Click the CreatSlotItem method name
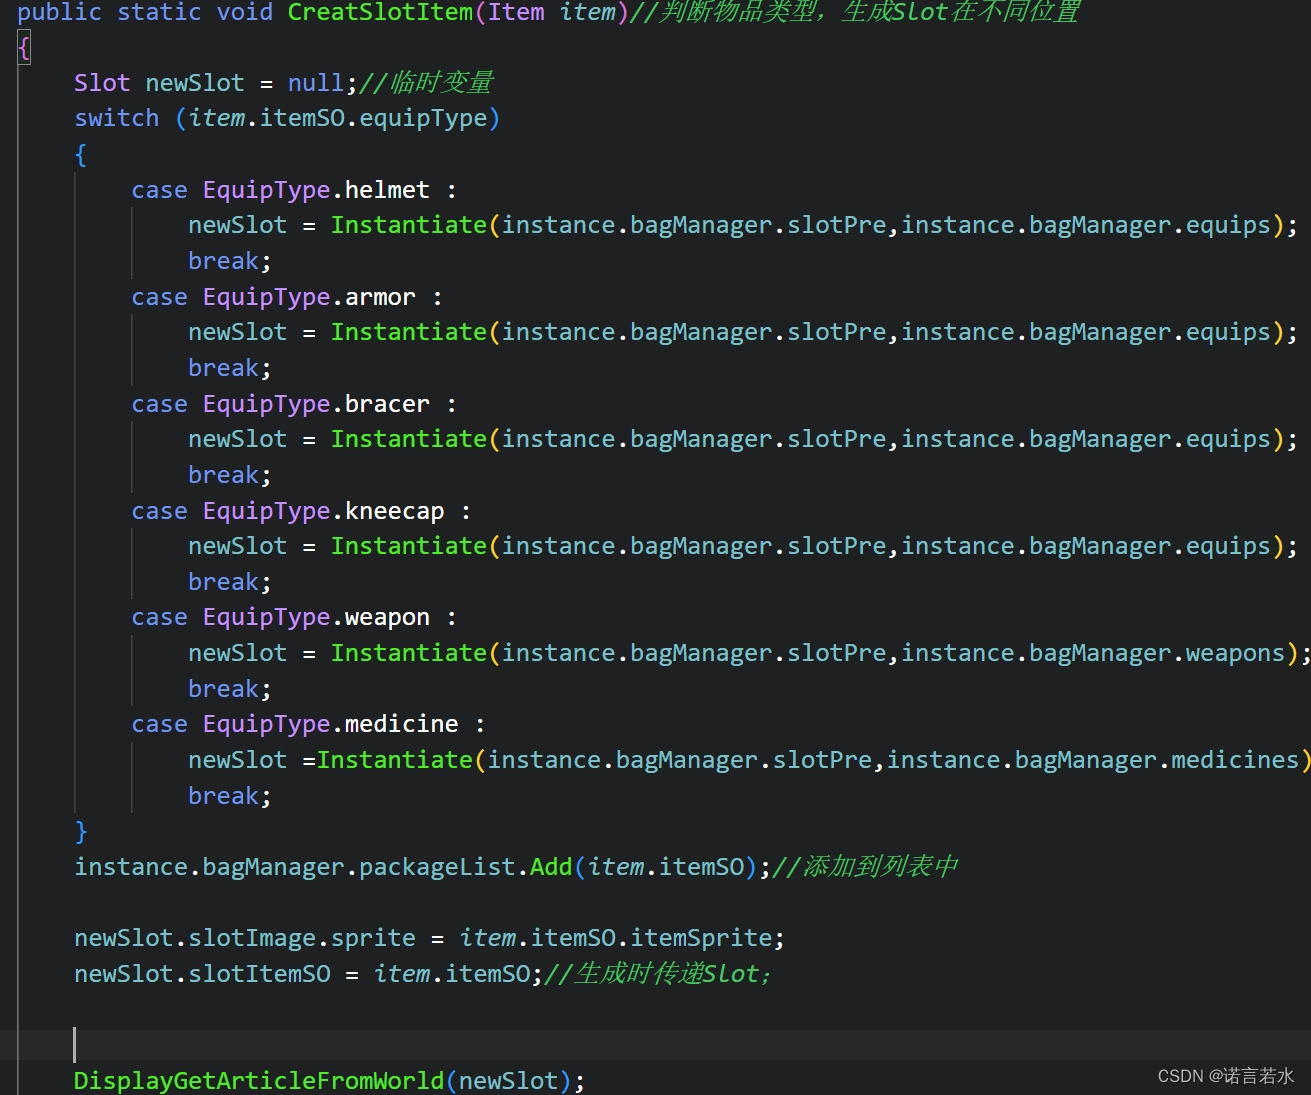Screen dimensions: 1311x1095 [x=380, y=13]
